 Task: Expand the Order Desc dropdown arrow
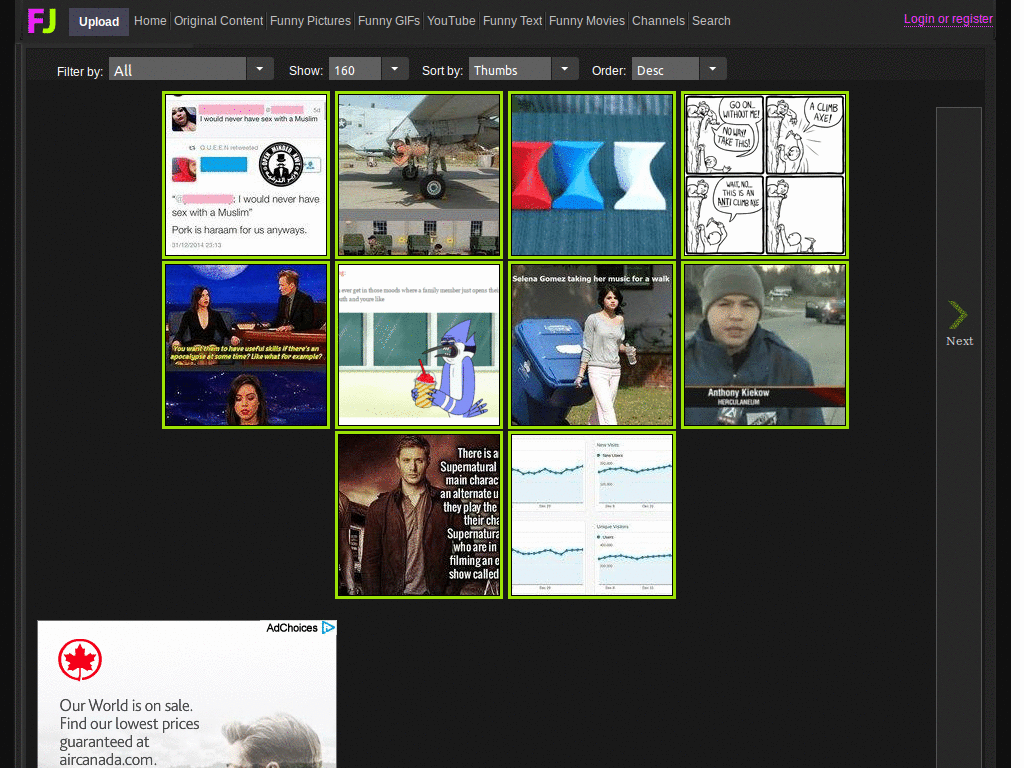coord(713,69)
